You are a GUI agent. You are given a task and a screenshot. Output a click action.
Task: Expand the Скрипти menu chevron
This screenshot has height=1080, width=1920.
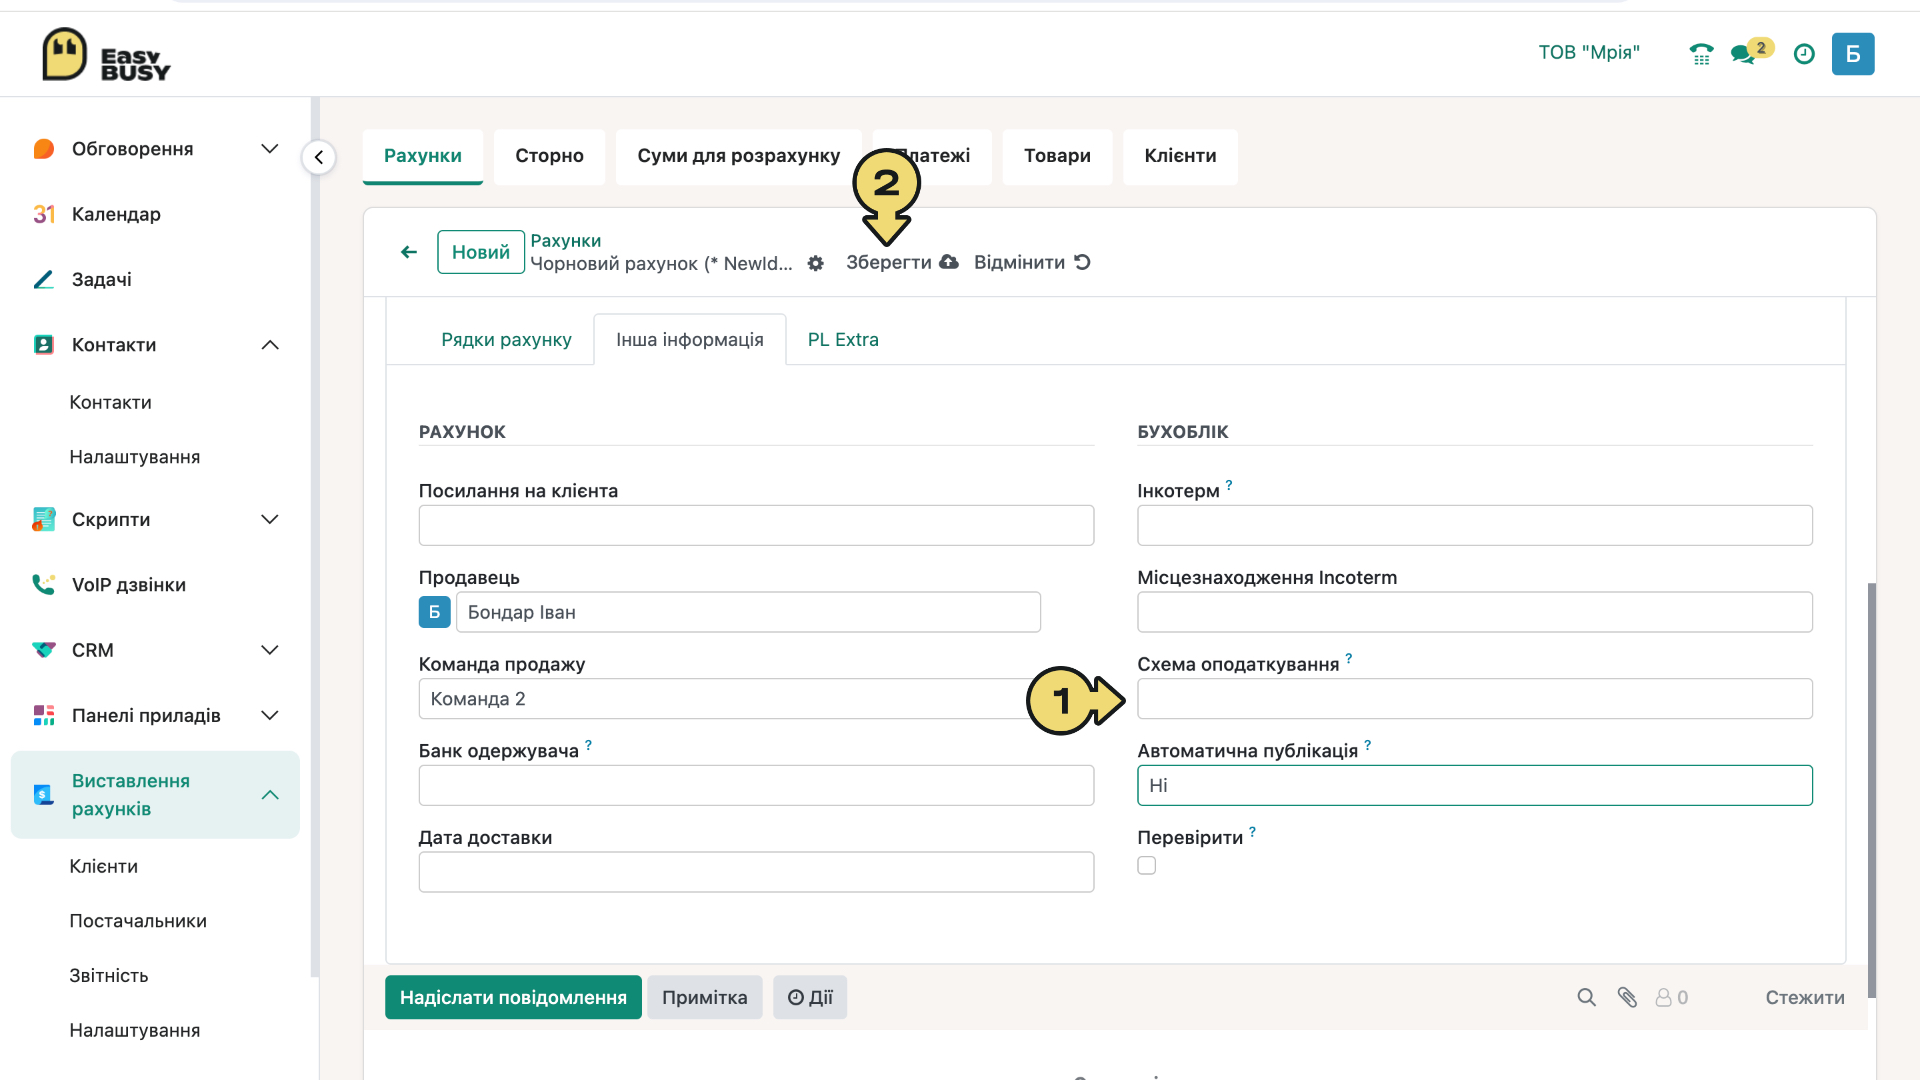pos(269,519)
